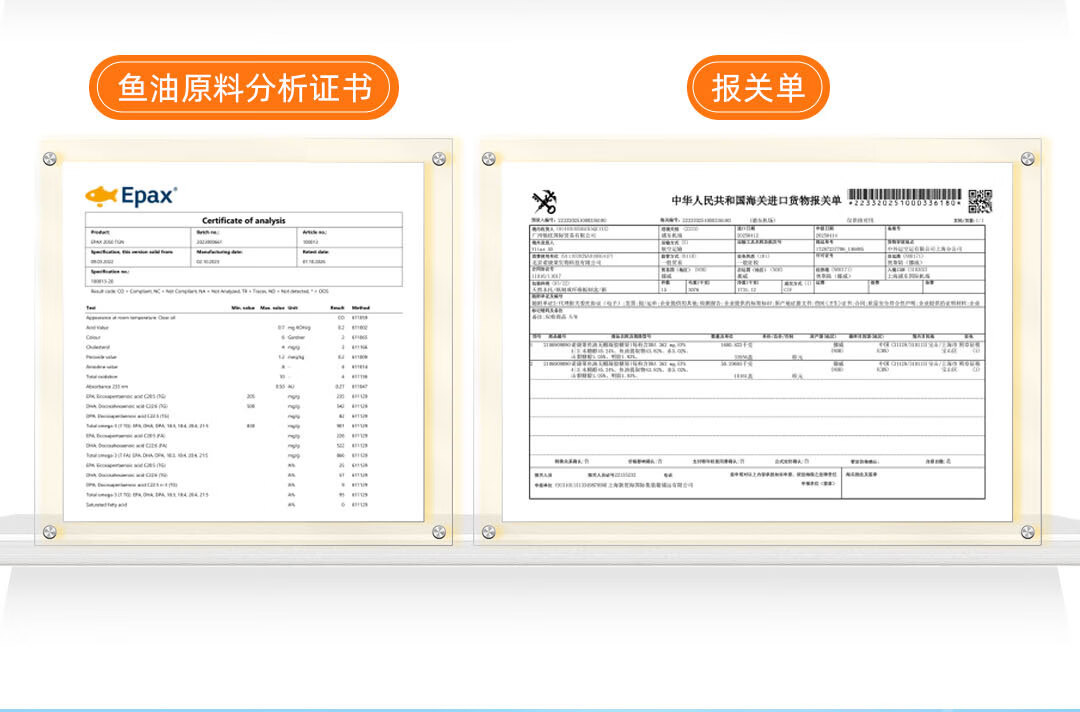Select the 报关单 orange label
1080x712 pixels.
[x=758, y=88]
